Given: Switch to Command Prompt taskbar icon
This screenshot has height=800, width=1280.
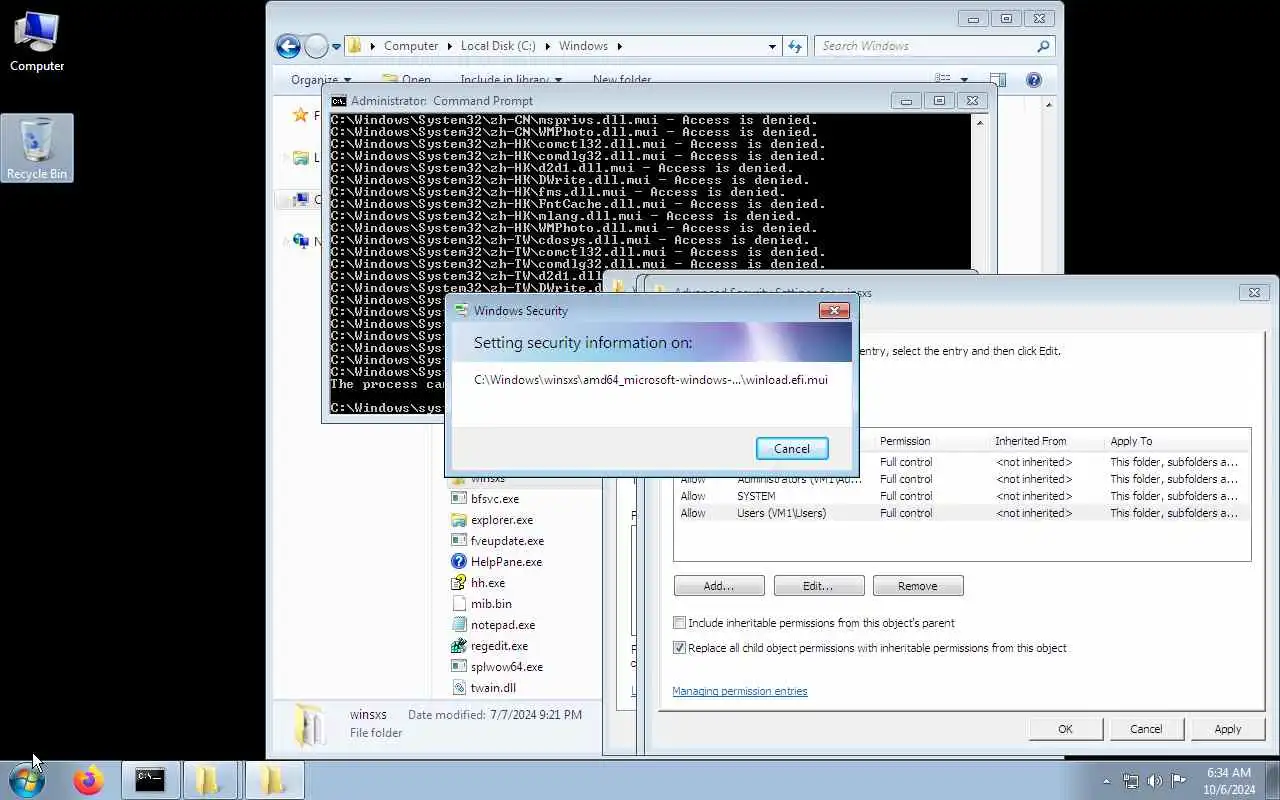Looking at the screenshot, I should click(x=150, y=780).
